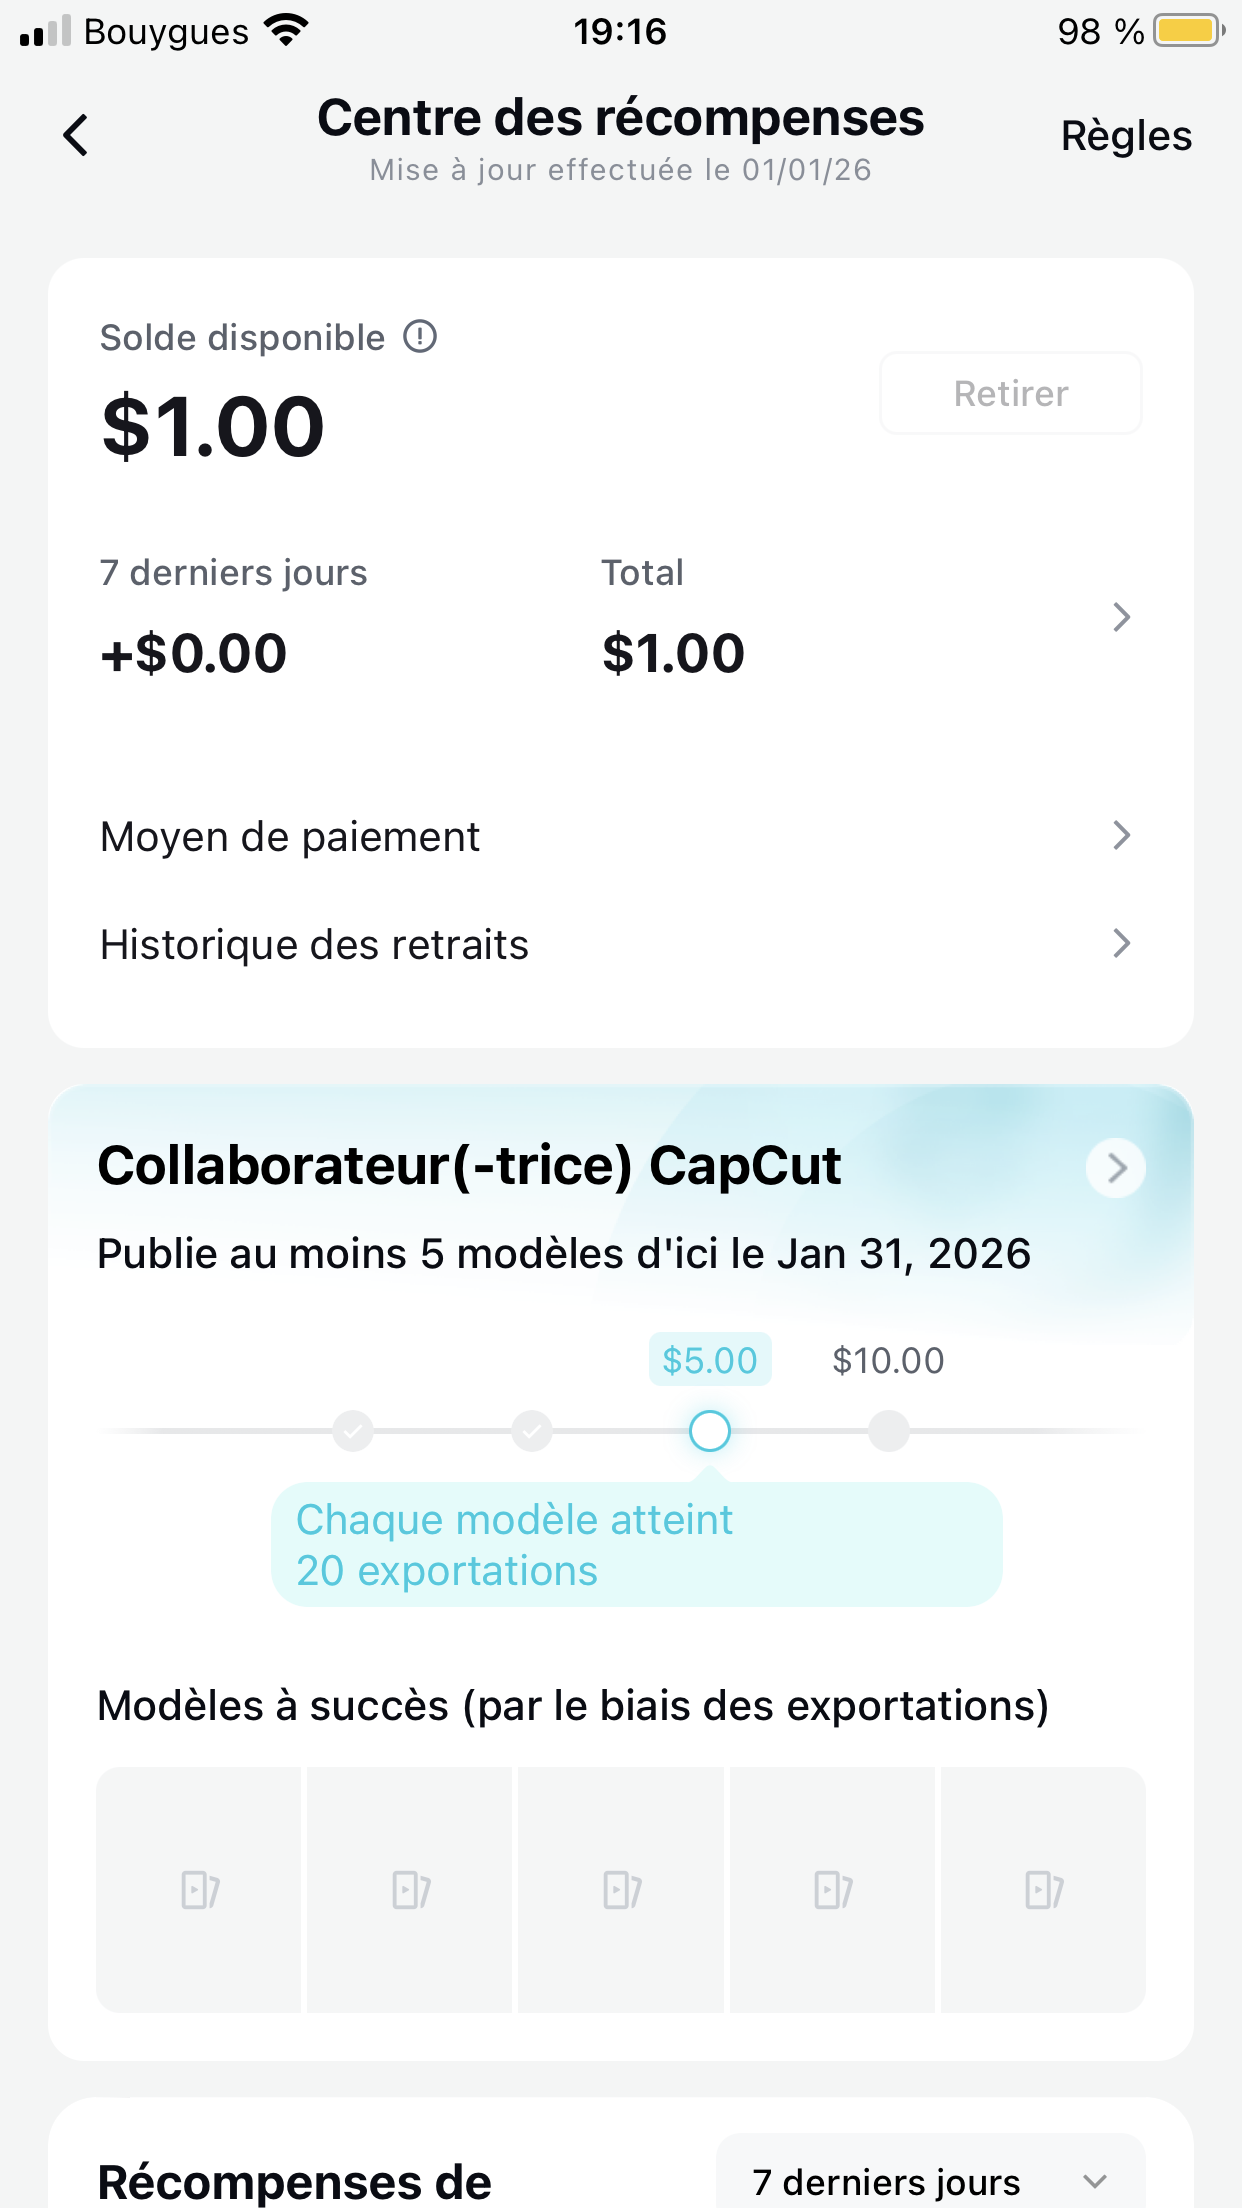
Task: Expand Collaborateur(-trice) CapCut arrow button
Action: point(1116,1167)
